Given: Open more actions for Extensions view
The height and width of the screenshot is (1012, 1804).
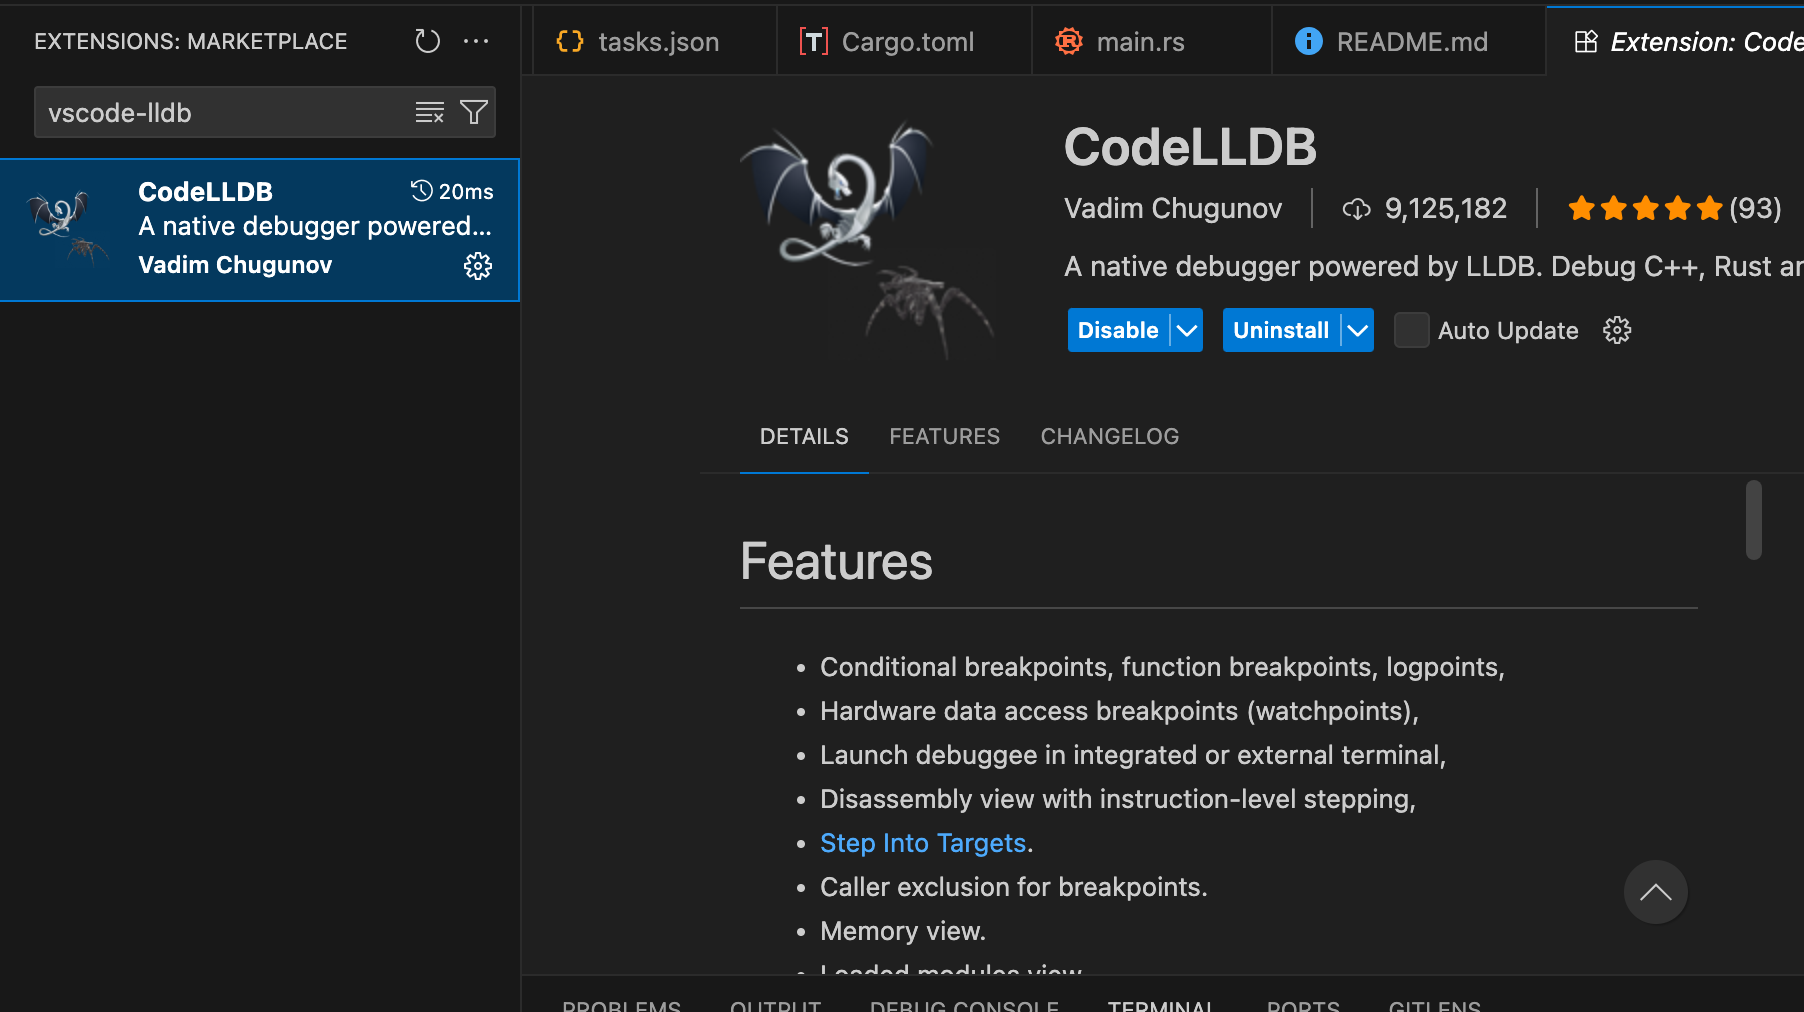Looking at the screenshot, I should coord(476,41).
